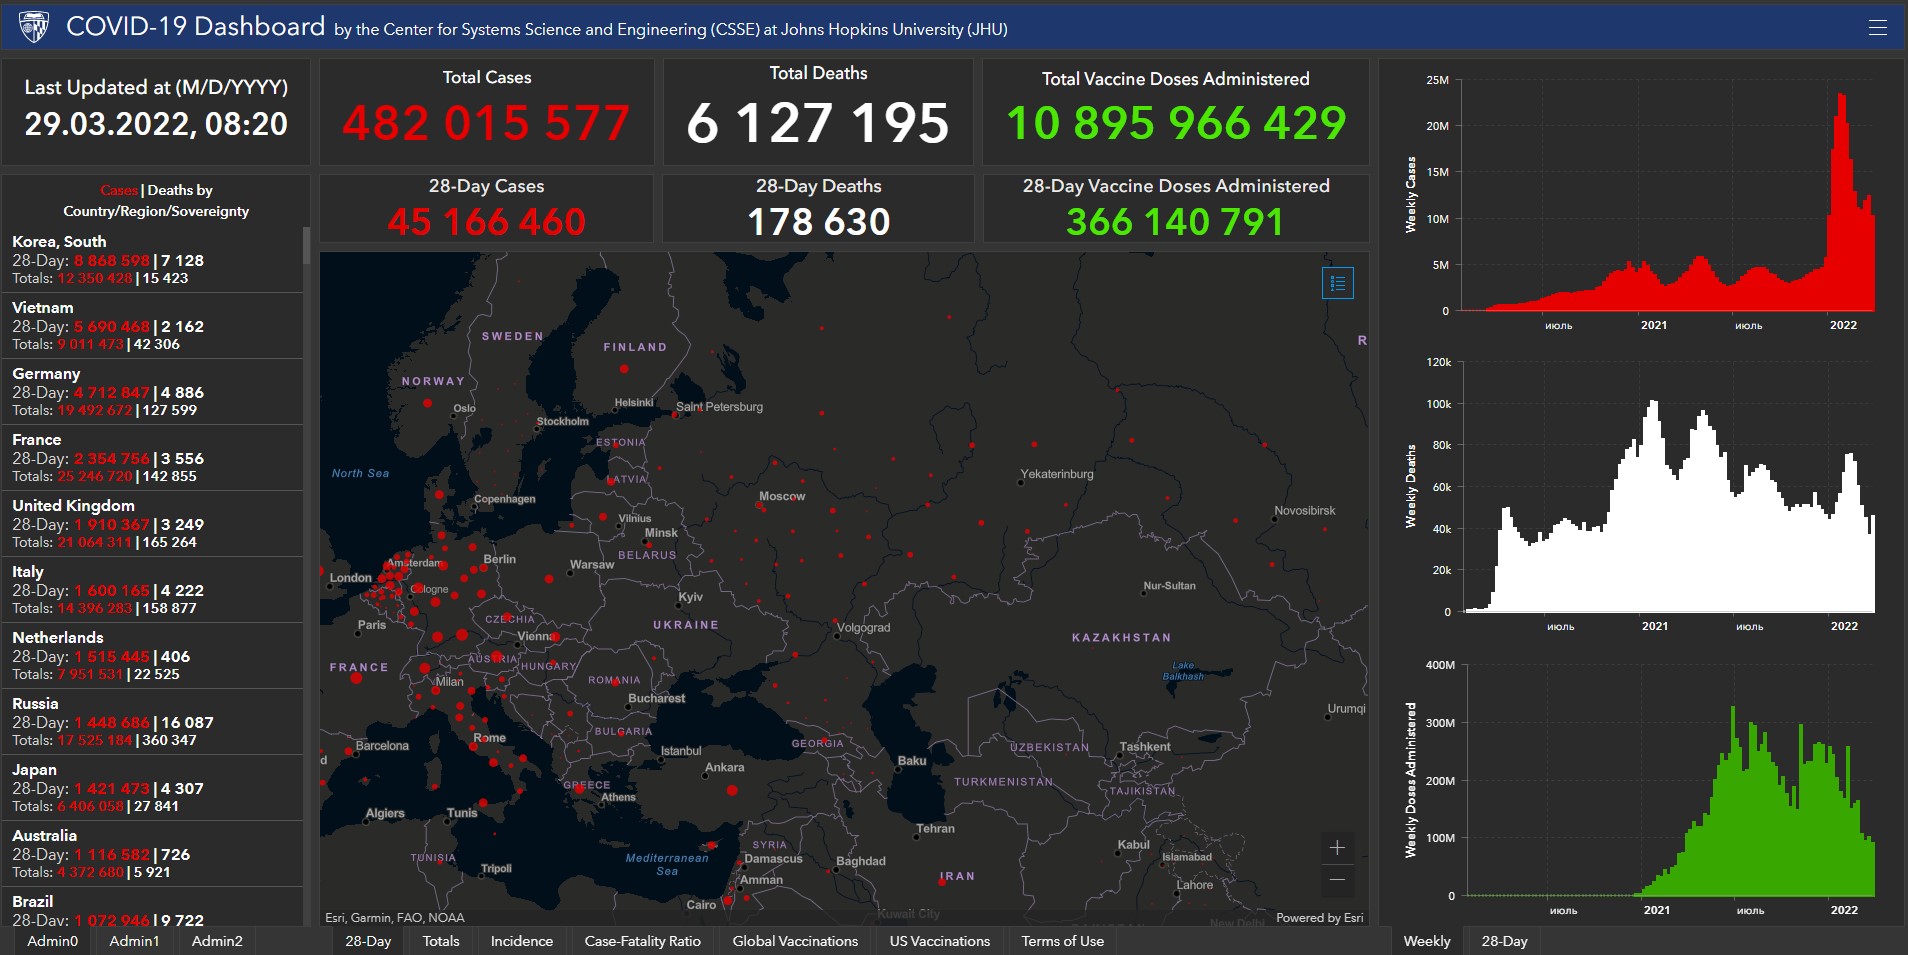Screen dimensions: 1908x955
Task: Select the Admin2 tab
Action: [x=217, y=941]
